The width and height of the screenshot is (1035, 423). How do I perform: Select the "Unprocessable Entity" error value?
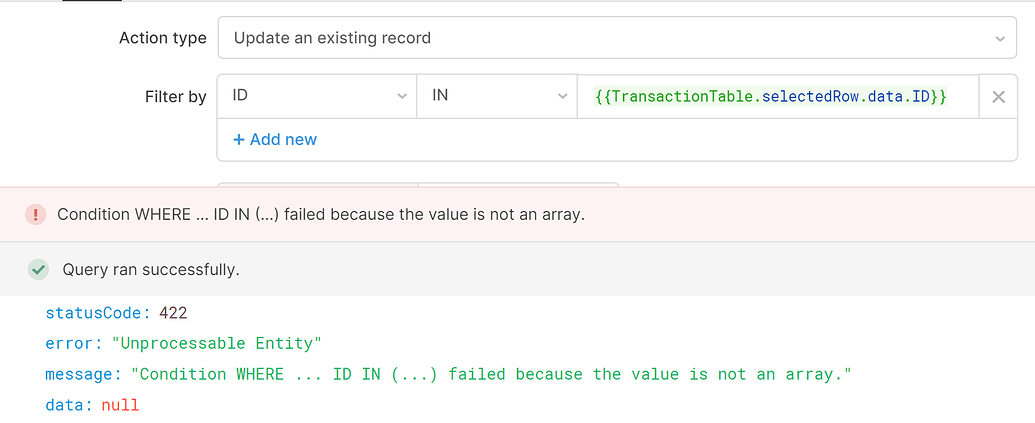[216, 343]
